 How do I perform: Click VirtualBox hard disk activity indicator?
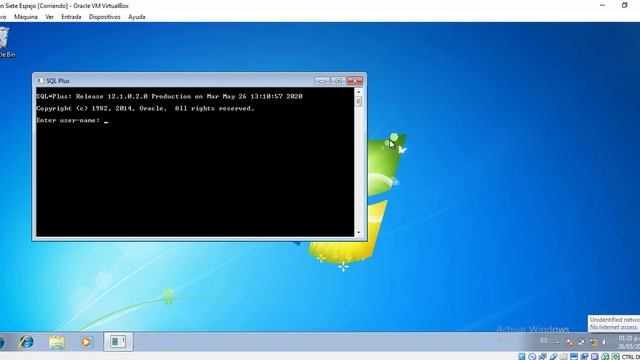(x=522, y=357)
